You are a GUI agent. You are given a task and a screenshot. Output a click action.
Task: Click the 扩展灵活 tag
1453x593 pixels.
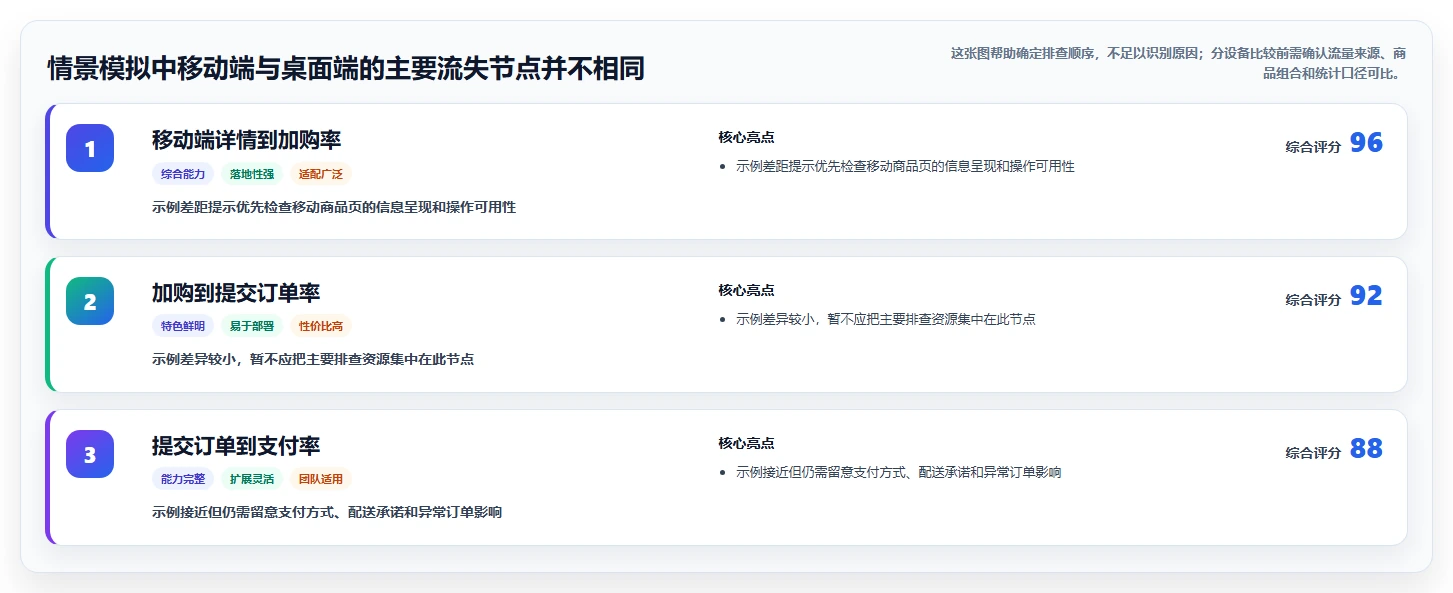point(252,479)
